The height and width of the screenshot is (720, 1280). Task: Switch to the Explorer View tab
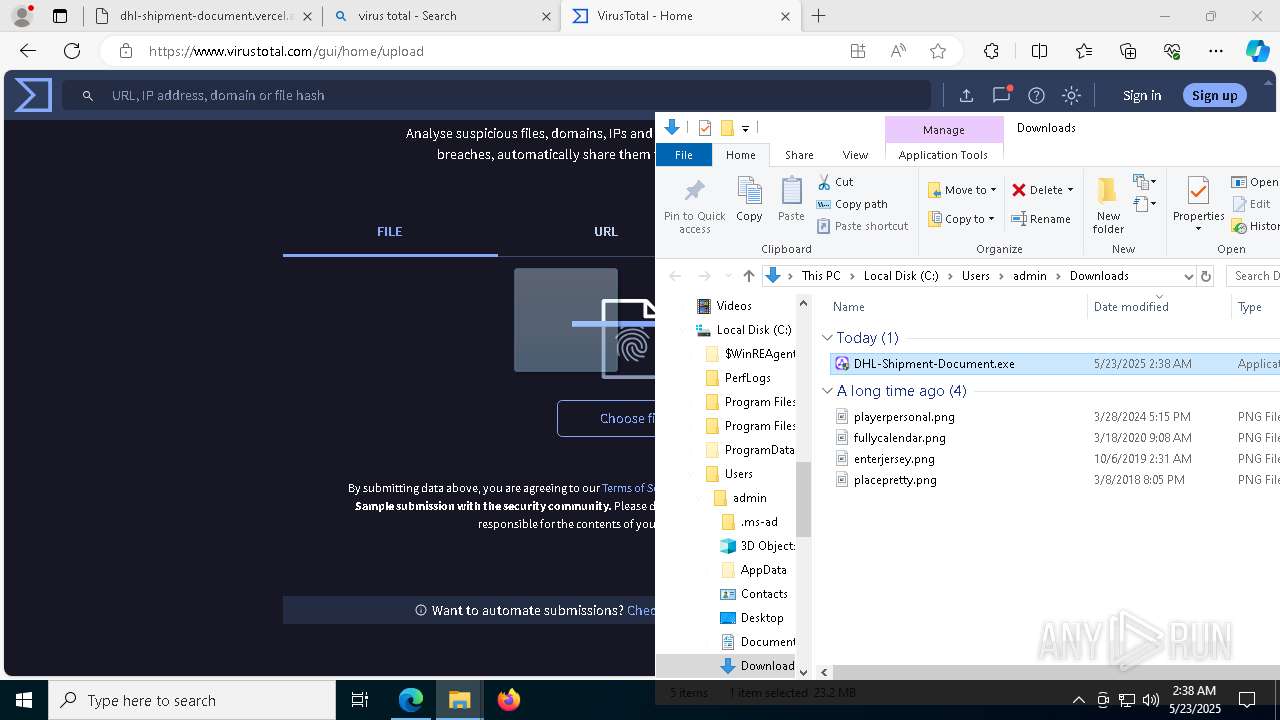pos(855,155)
